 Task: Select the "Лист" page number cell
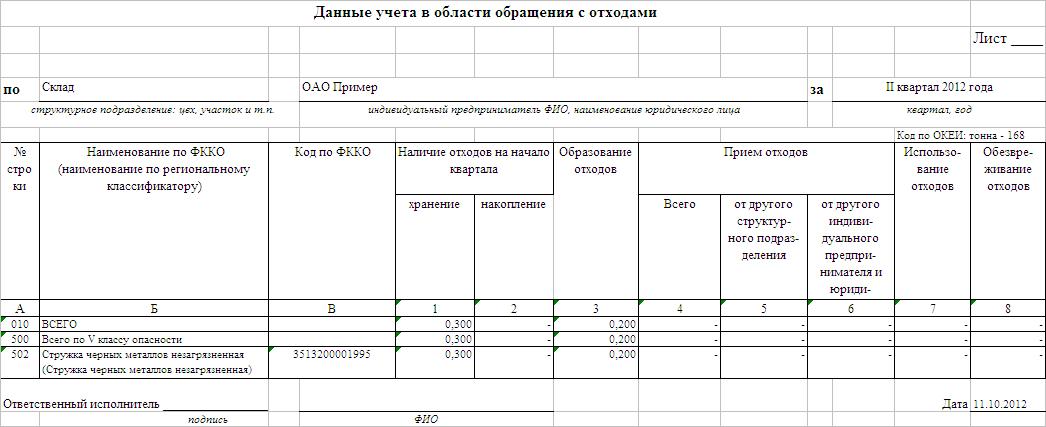tap(1006, 39)
